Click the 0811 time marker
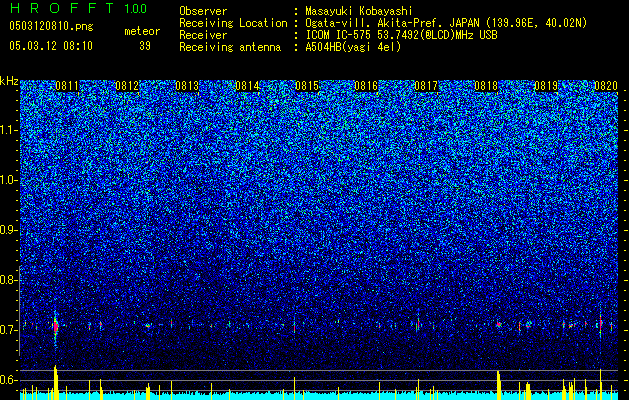The width and height of the screenshot is (629, 400). [x=67, y=86]
